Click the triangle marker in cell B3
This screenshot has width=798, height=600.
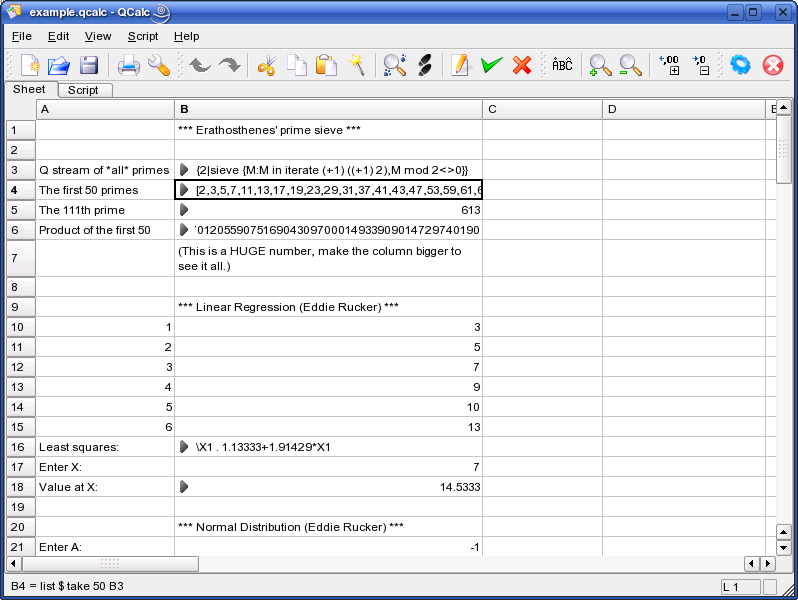coord(184,170)
